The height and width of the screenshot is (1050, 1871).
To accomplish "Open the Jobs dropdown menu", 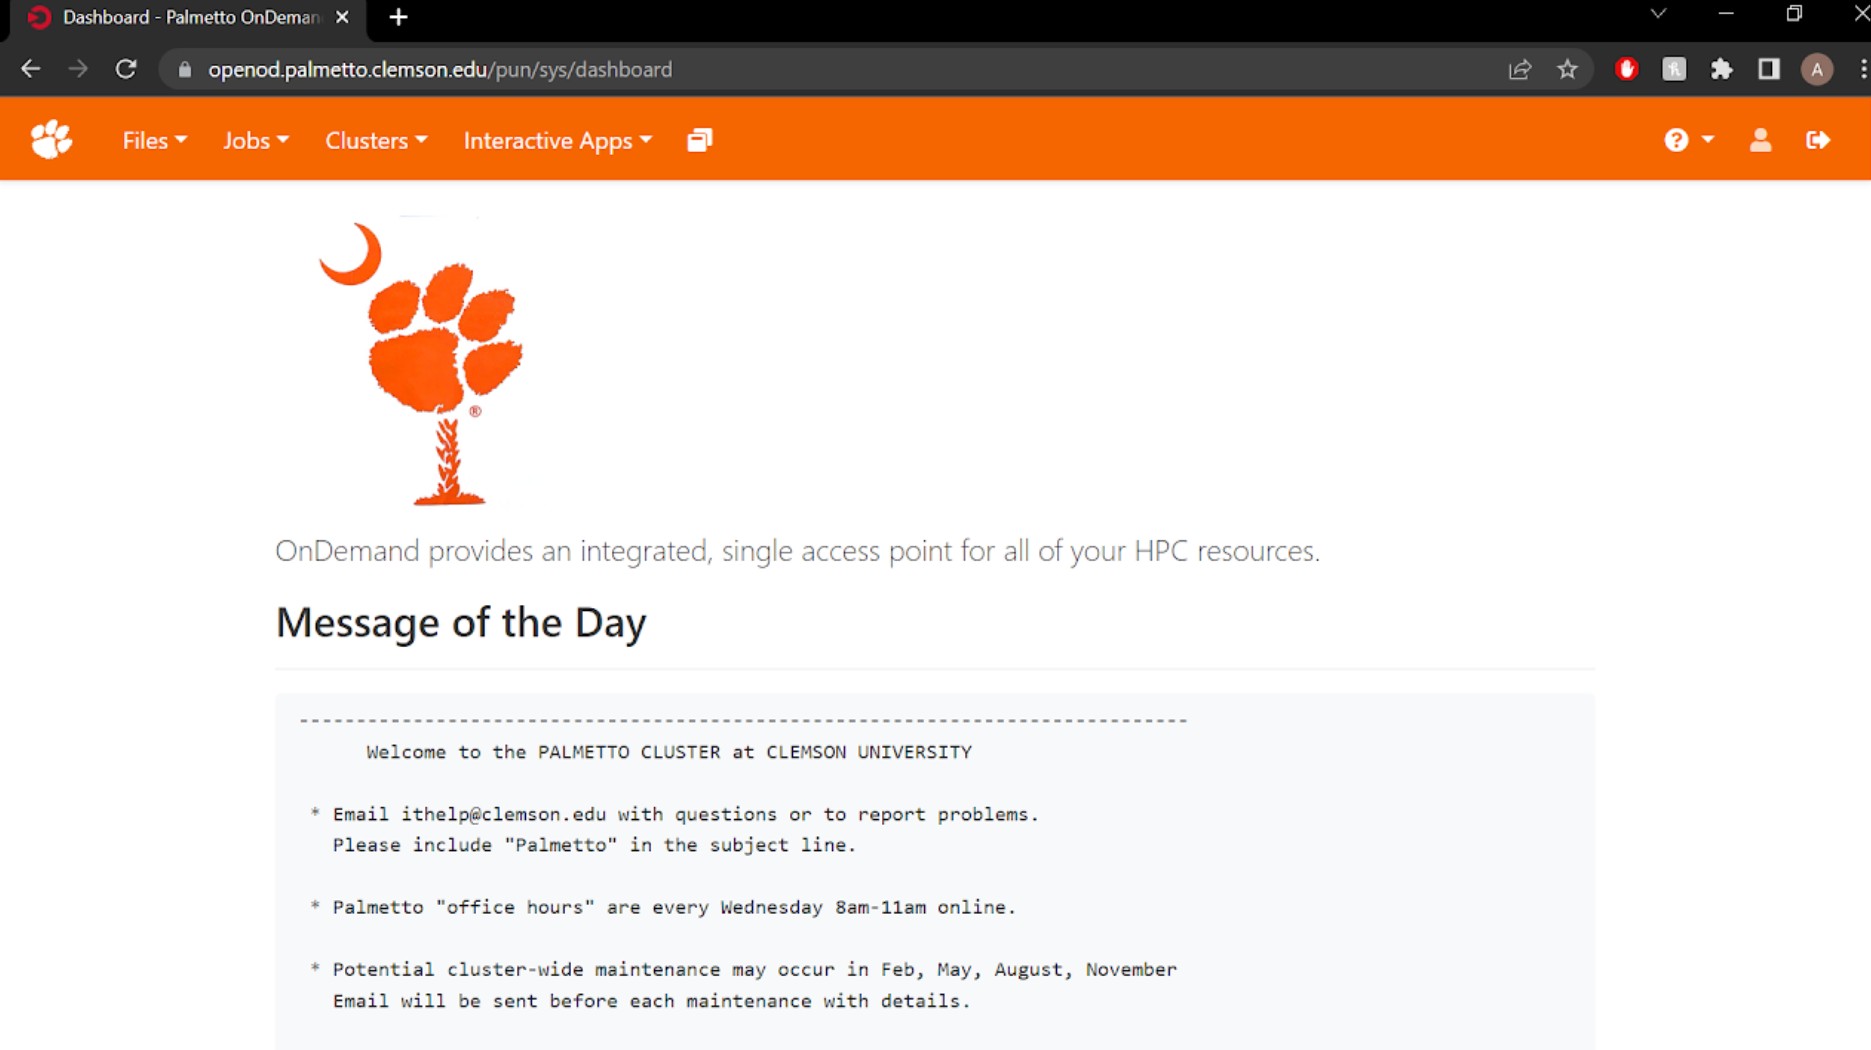I will click(255, 140).
